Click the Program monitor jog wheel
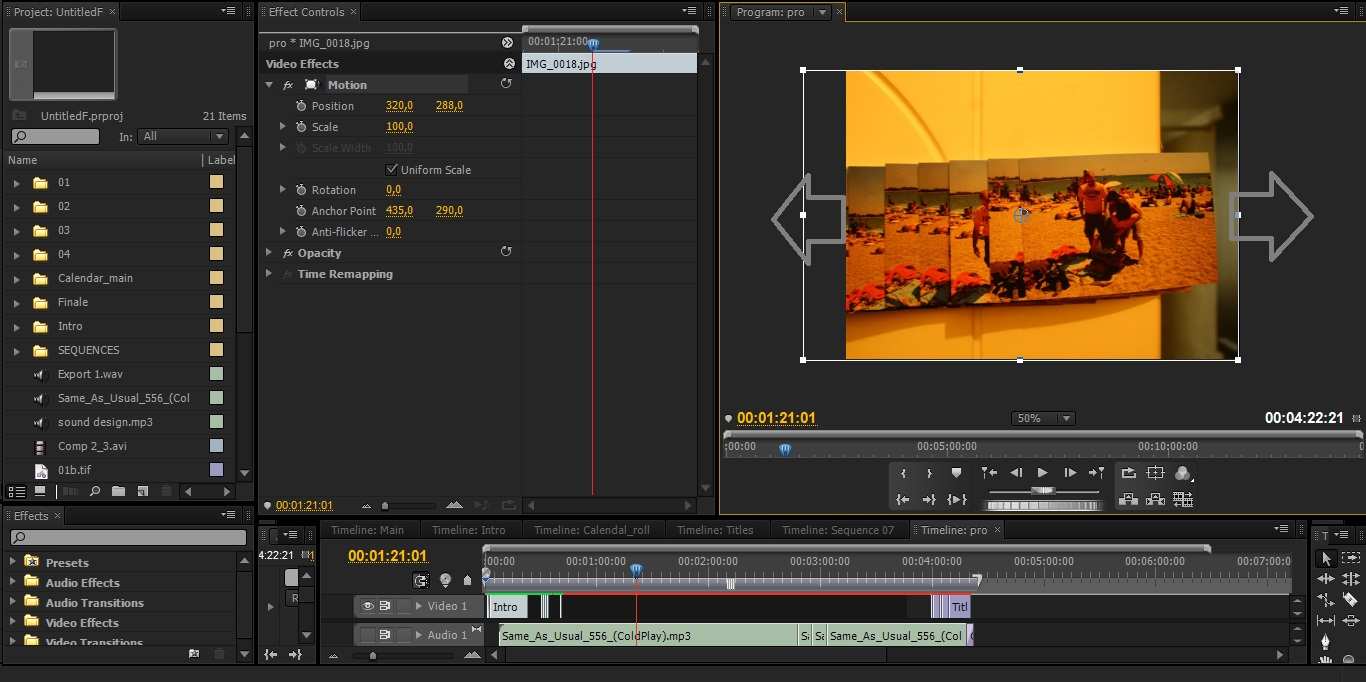The height and width of the screenshot is (682, 1366). tap(1043, 505)
